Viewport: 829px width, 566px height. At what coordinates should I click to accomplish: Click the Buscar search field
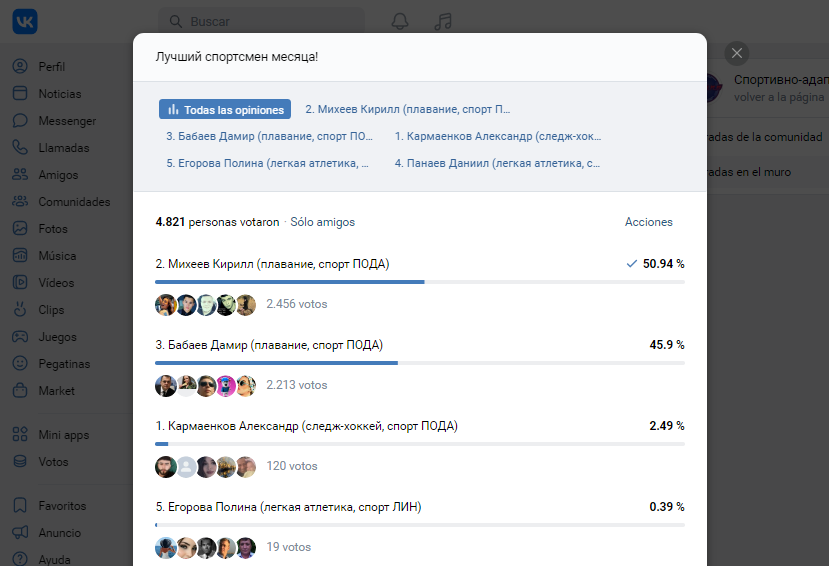click(262, 22)
